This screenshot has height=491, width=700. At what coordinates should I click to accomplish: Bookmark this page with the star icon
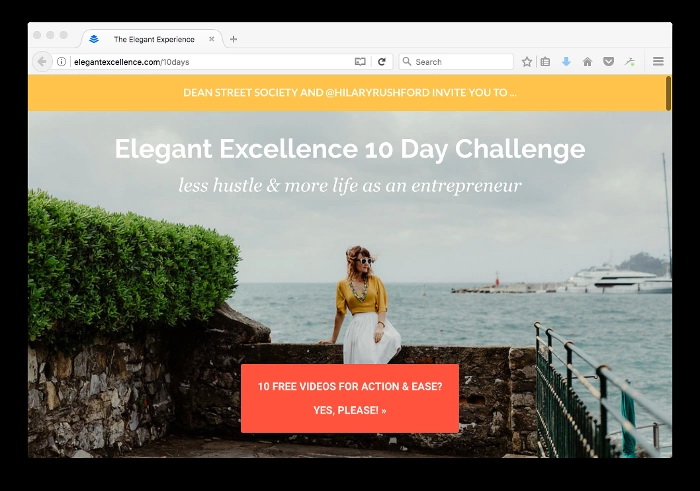[x=527, y=62]
